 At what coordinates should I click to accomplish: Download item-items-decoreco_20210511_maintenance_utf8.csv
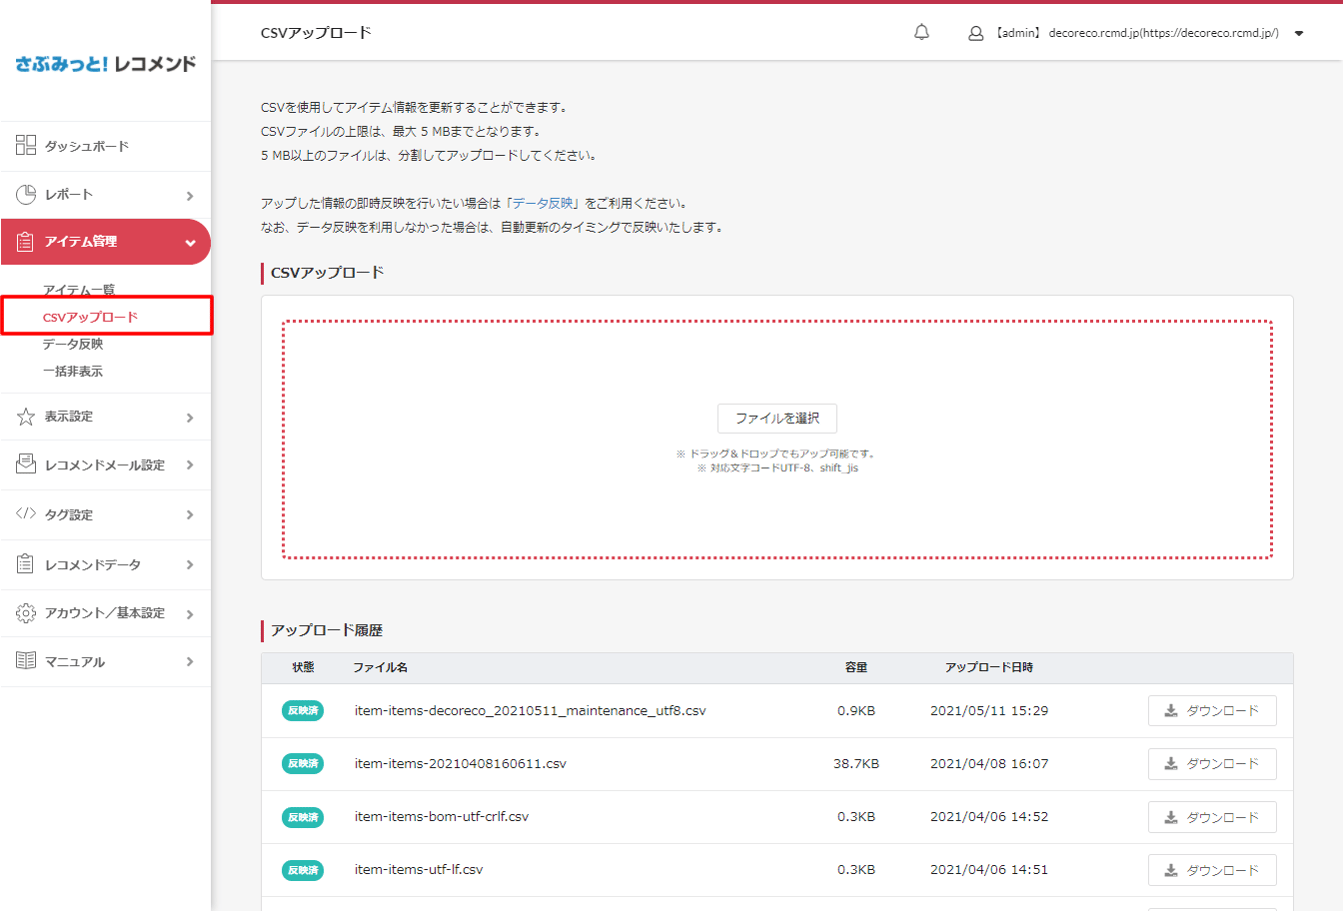(1212, 711)
